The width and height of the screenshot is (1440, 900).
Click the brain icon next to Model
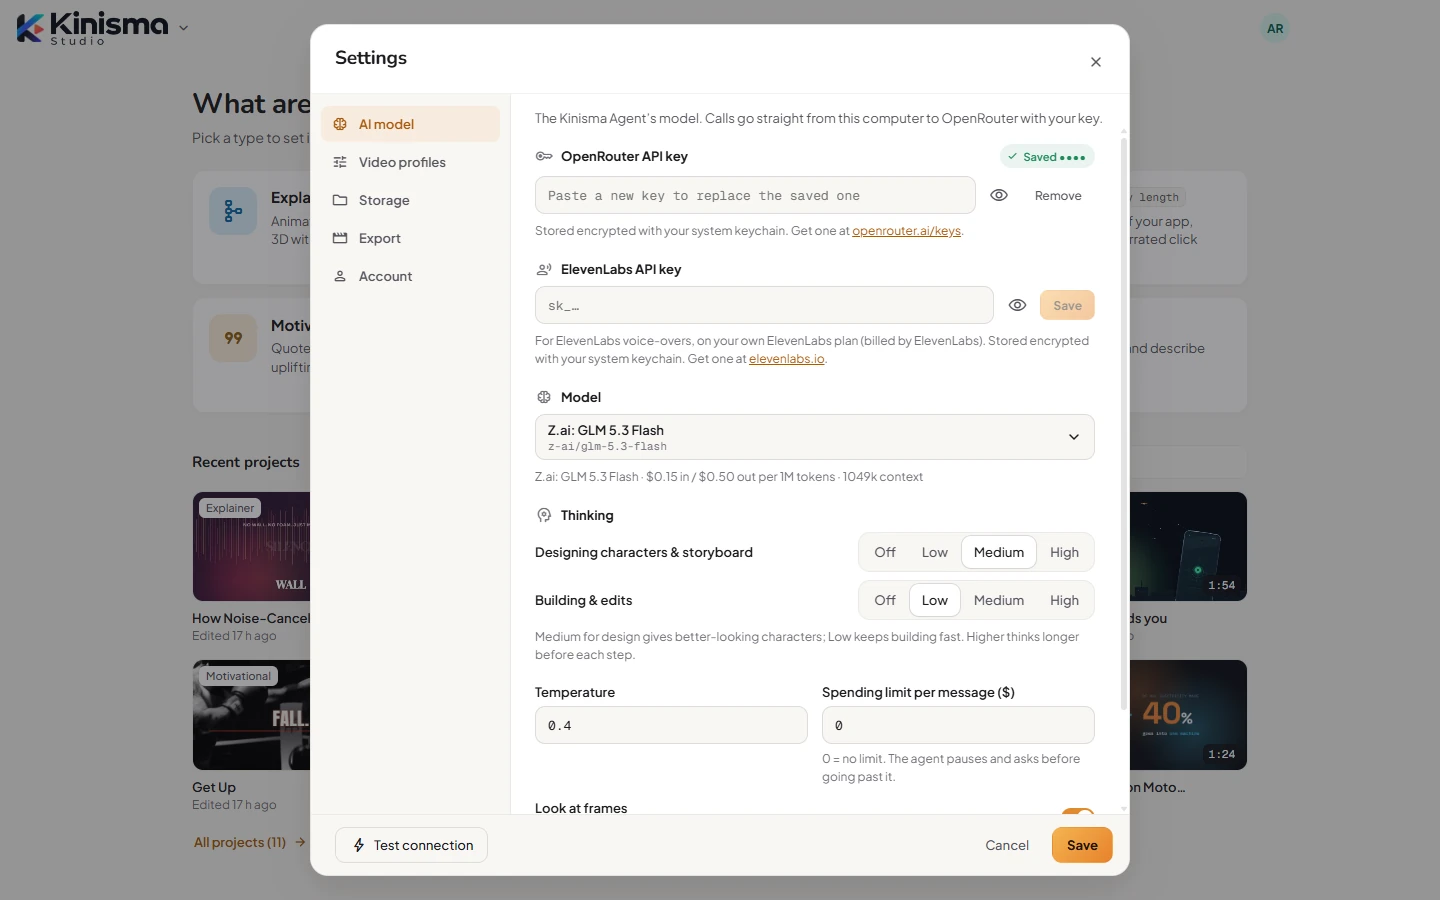point(544,397)
